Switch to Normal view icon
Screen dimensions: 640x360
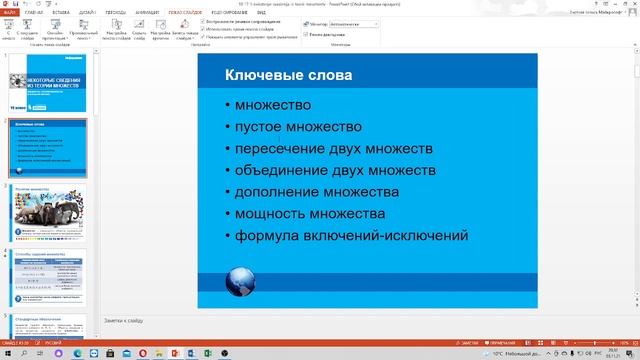point(528,343)
